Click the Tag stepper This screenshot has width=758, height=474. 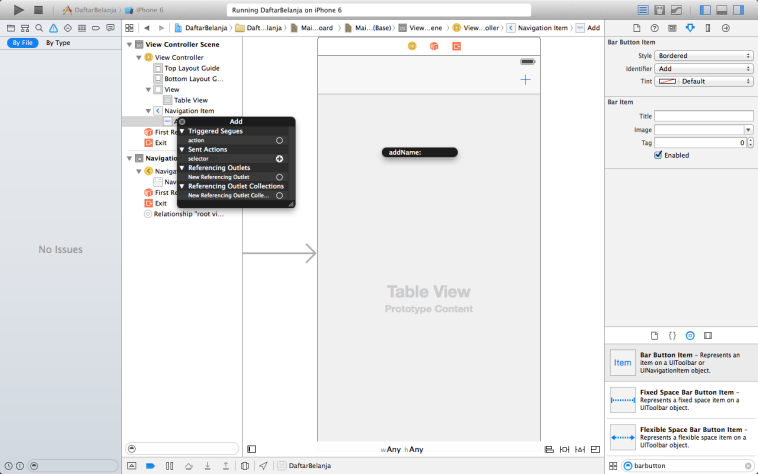point(750,143)
